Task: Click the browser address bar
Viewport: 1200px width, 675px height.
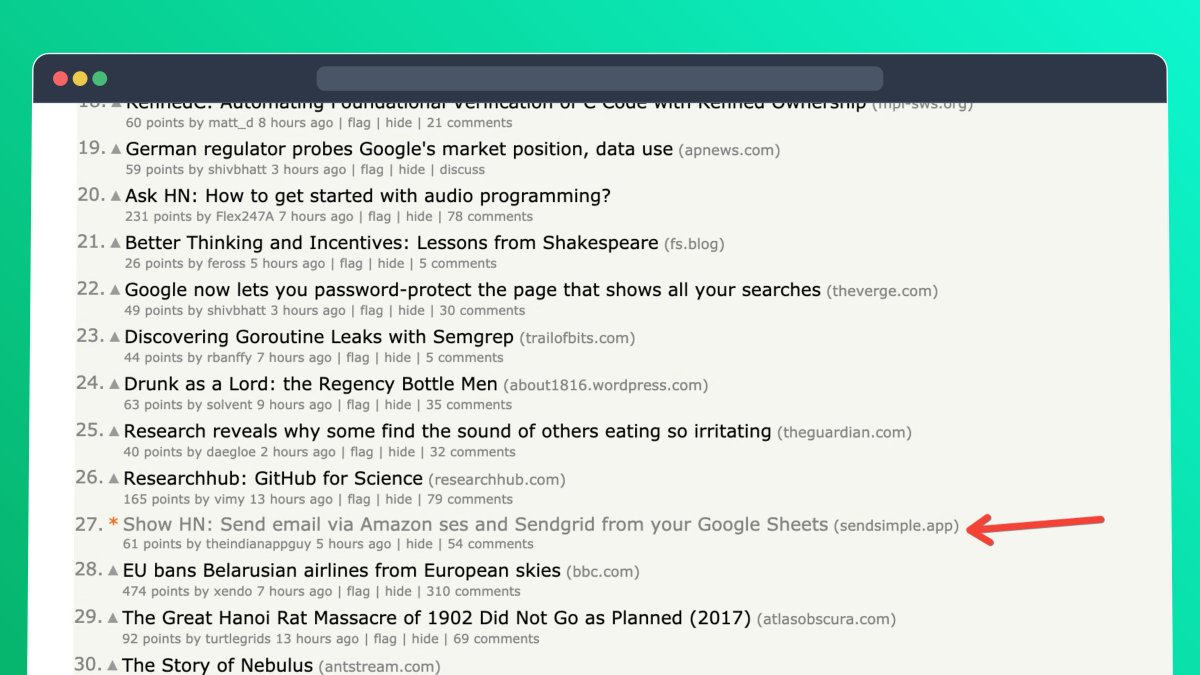Action: coord(600,79)
